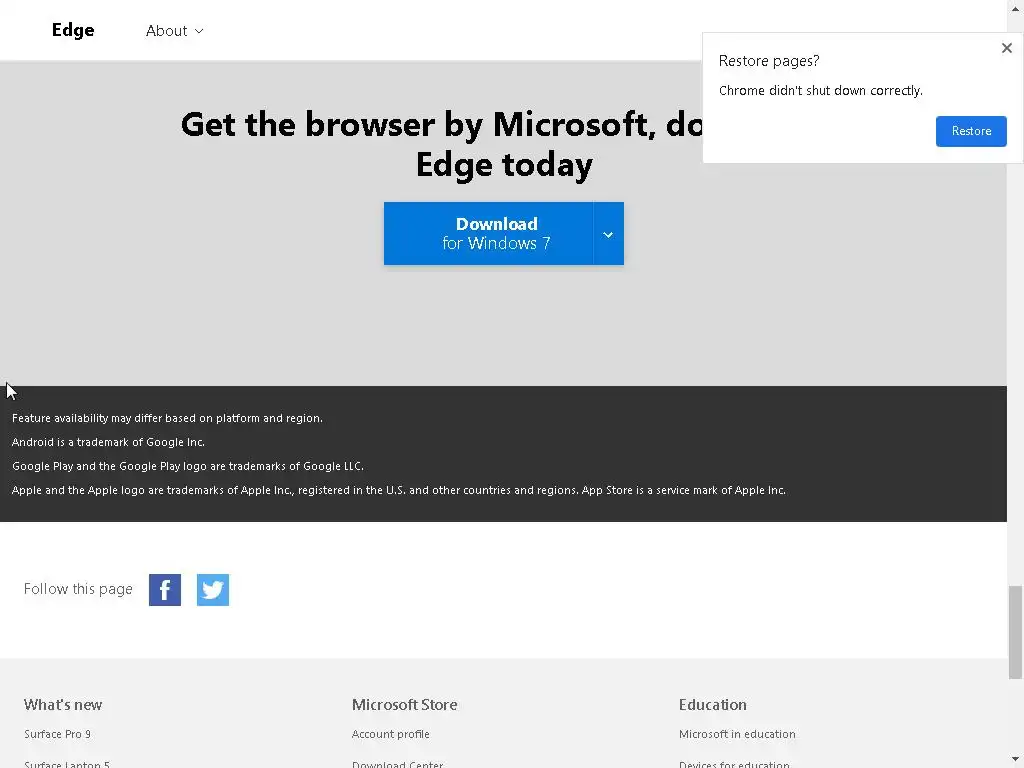The width and height of the screenshot is (1024, 768).
Task: Open the Facebook follow icon
Action: click(x=165, y=590)
